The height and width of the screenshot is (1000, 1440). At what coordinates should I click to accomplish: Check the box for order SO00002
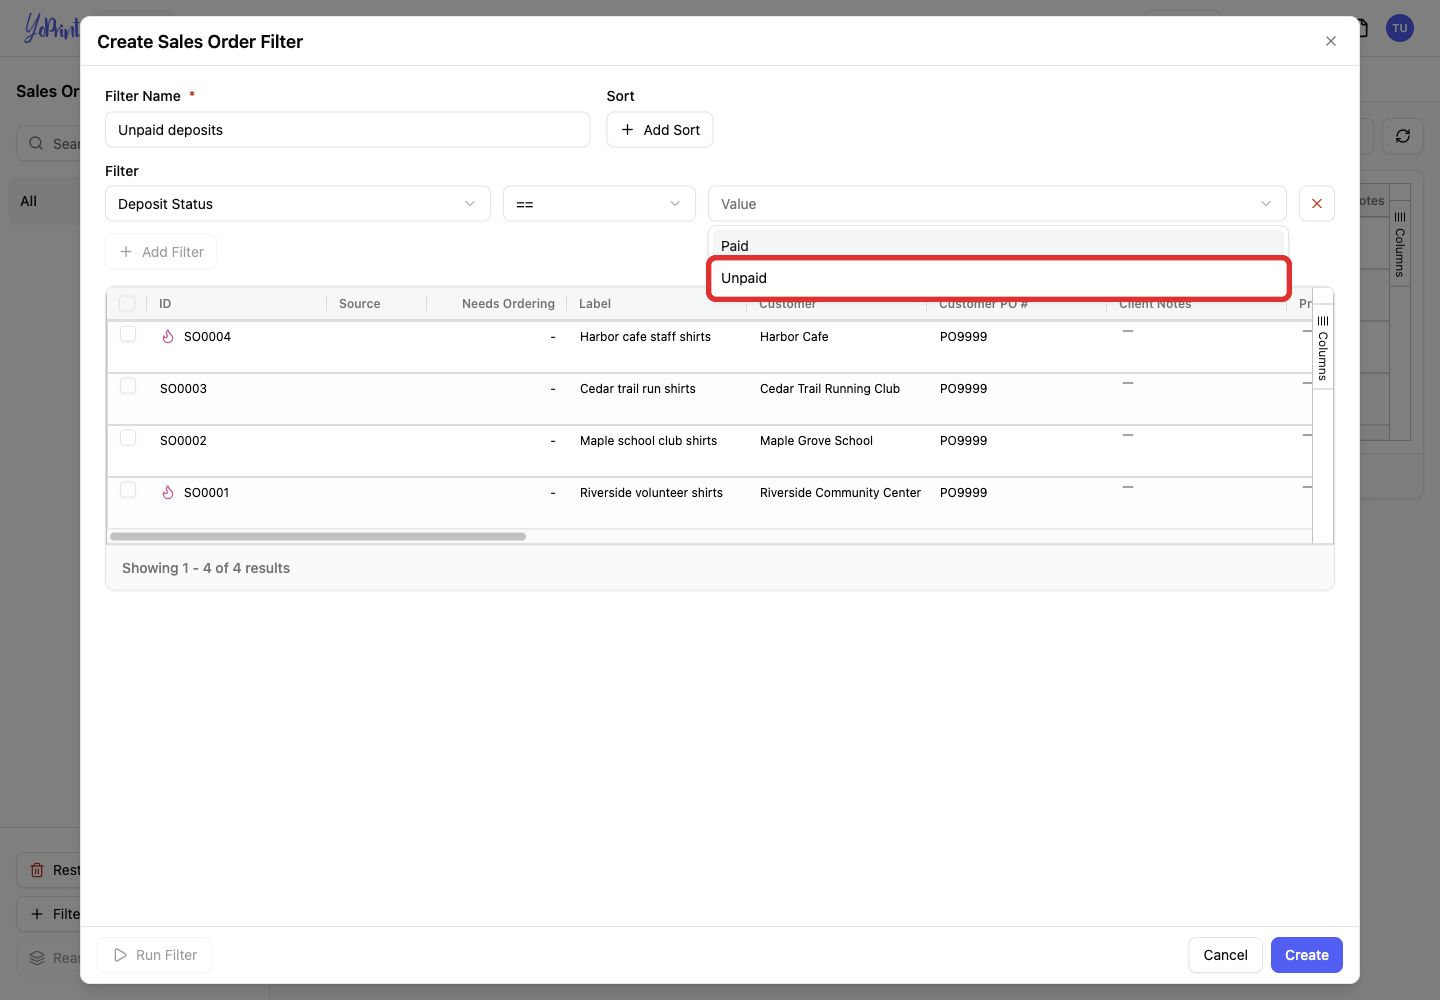(x=128, y=438)
